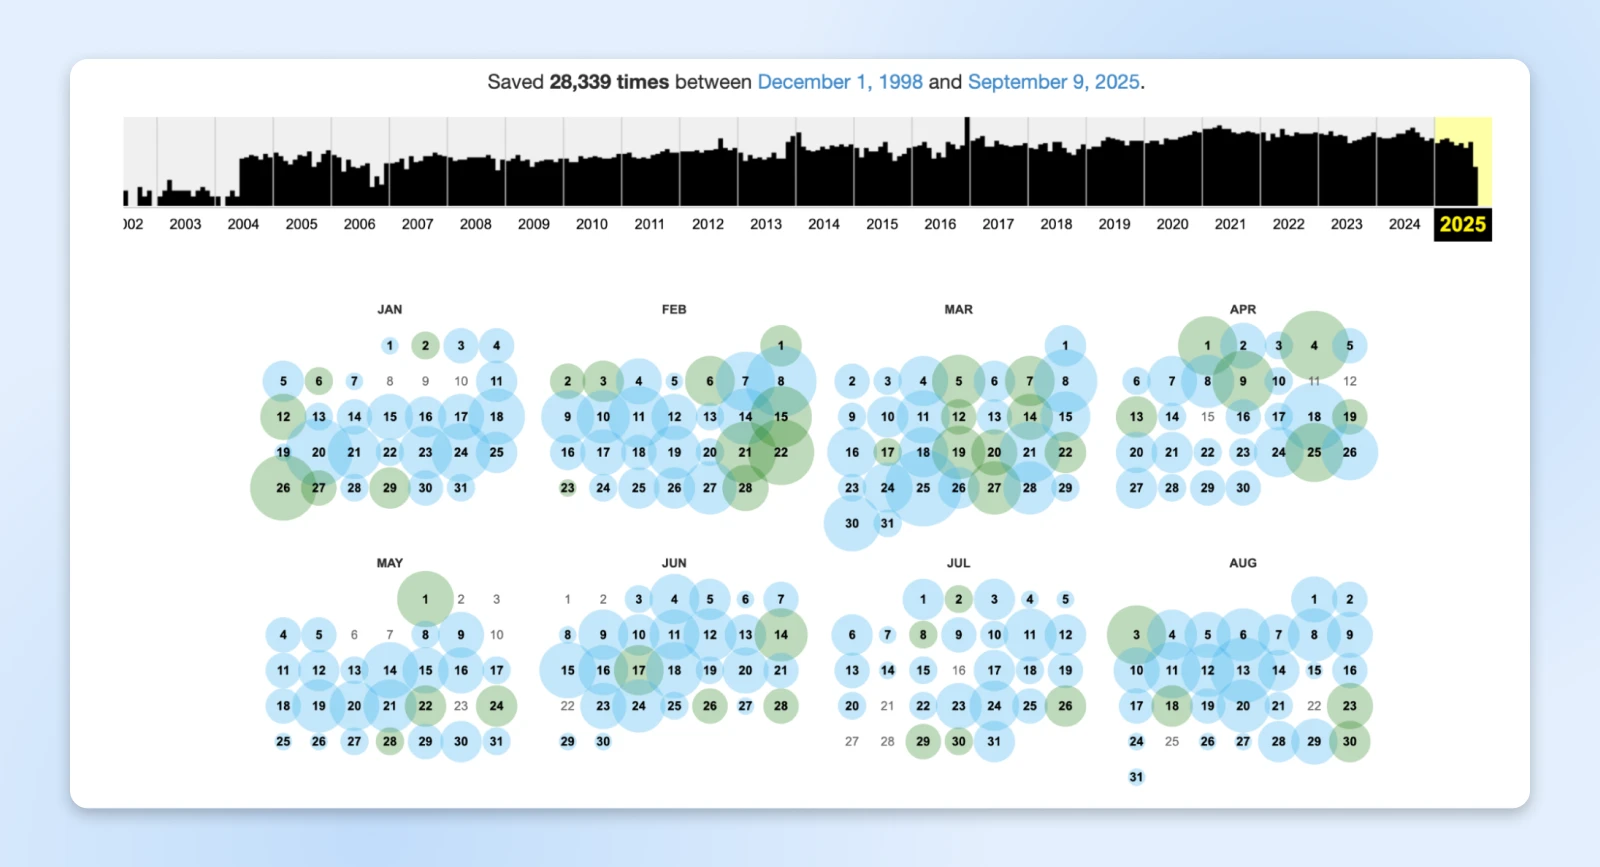Click the tall 2016 spike in histogram
Screen dimensions: 1600x867
click(x=967, y=160)
